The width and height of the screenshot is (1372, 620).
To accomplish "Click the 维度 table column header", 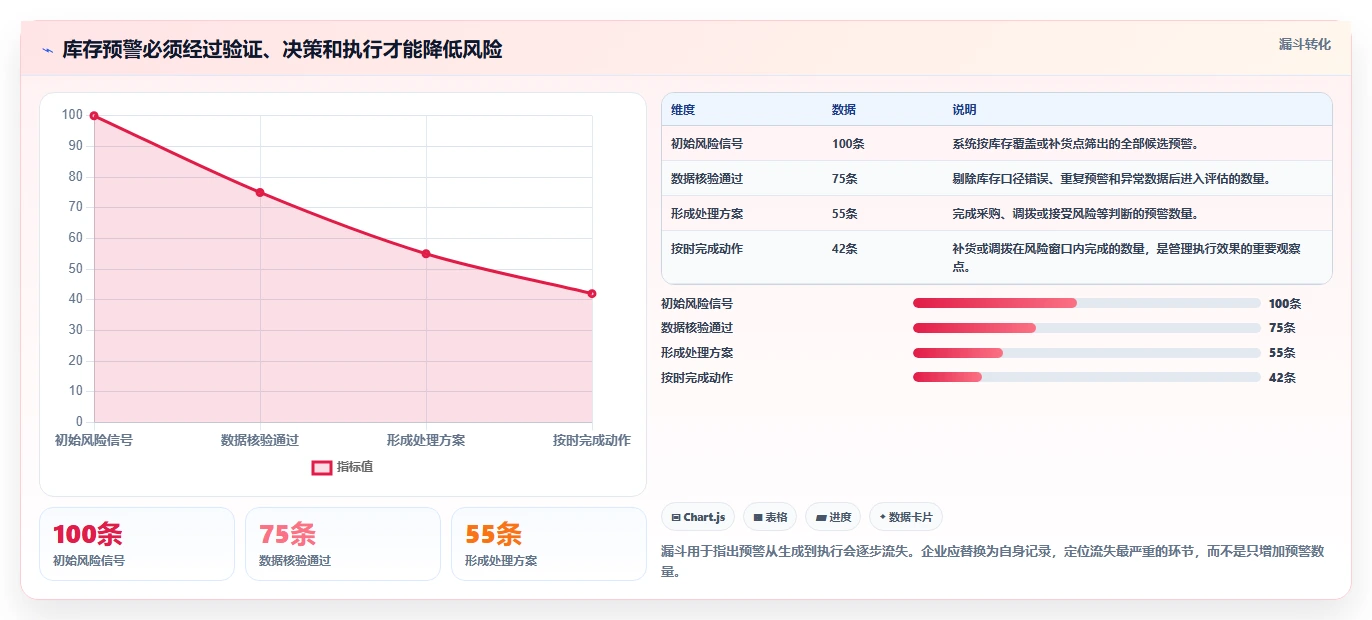I will click(683, 110).
